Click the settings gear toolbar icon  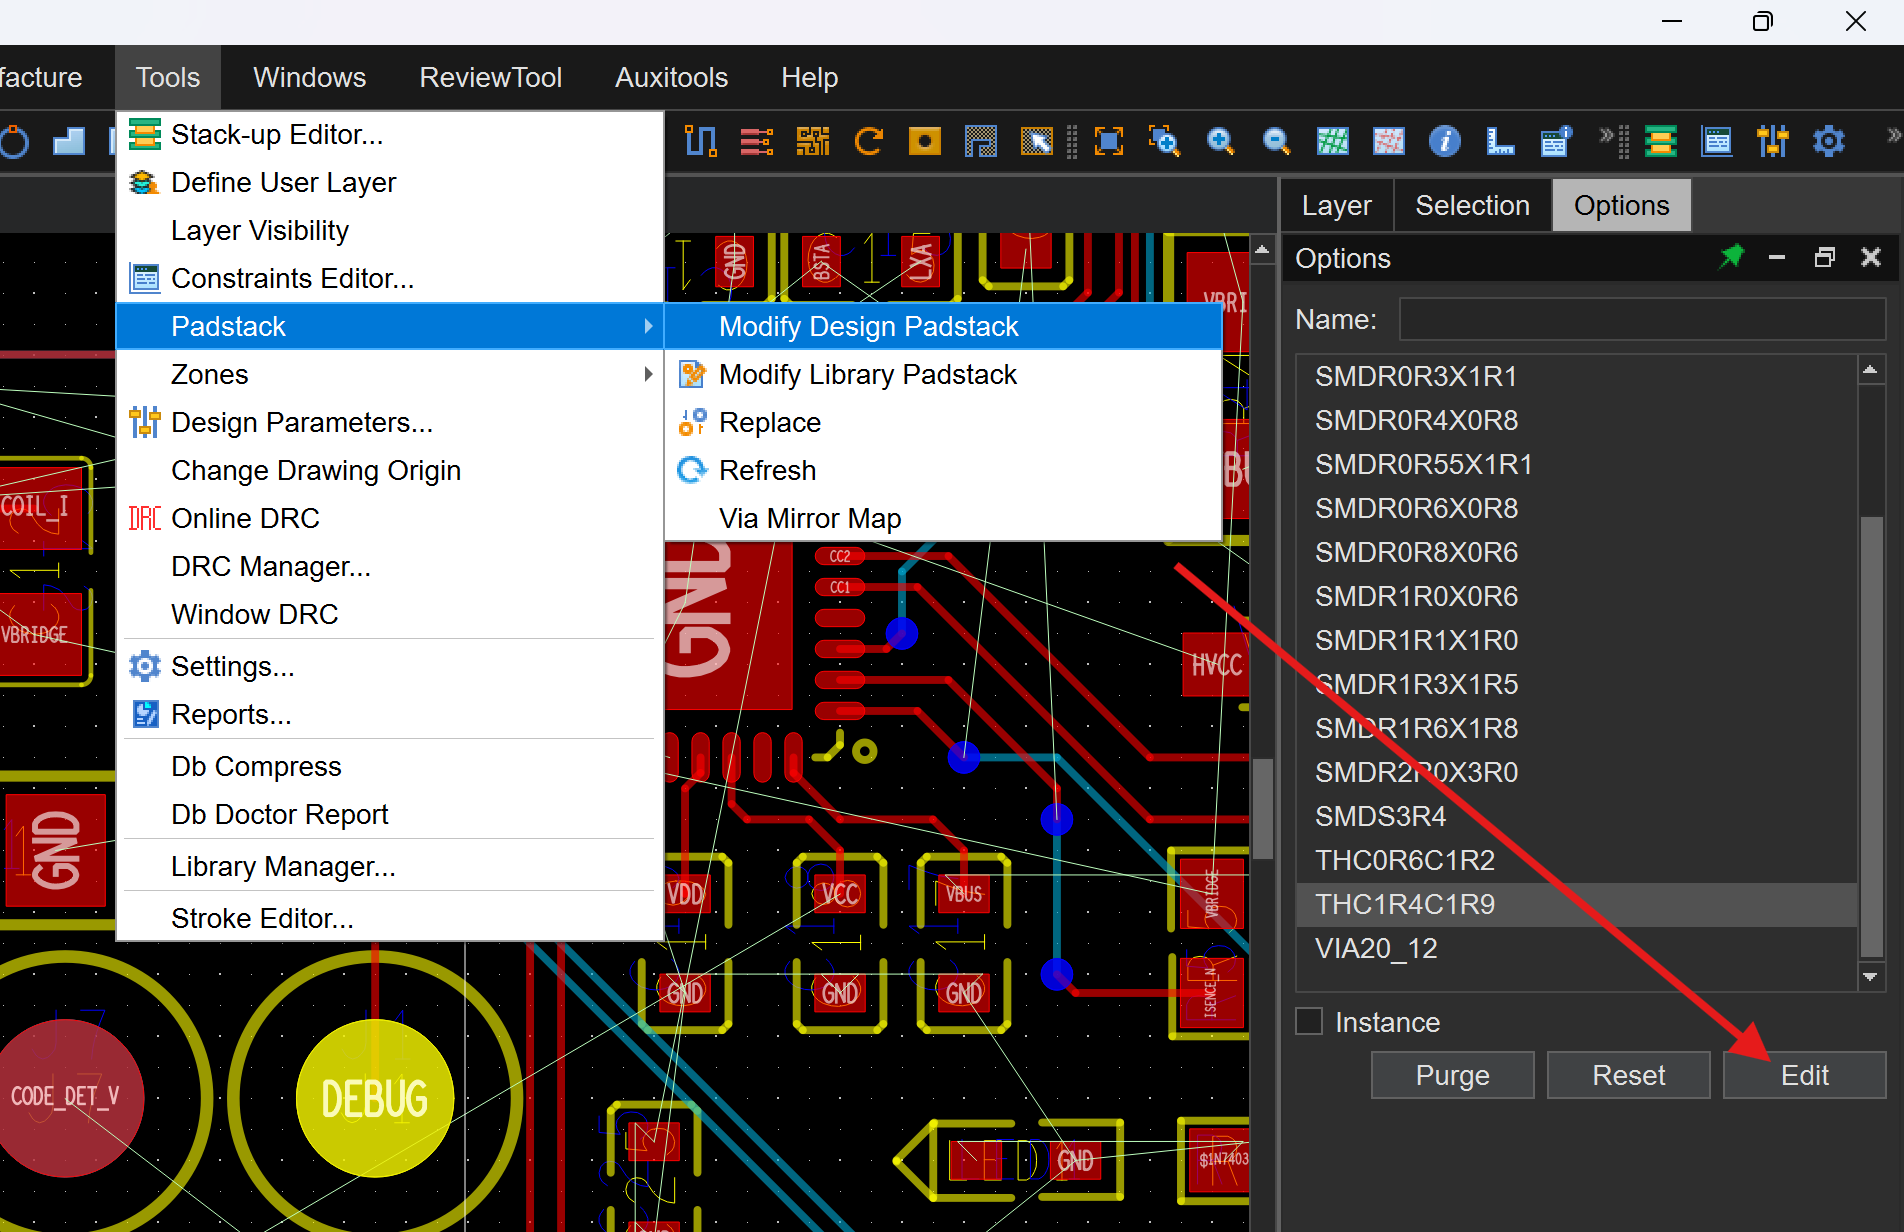1828,141
